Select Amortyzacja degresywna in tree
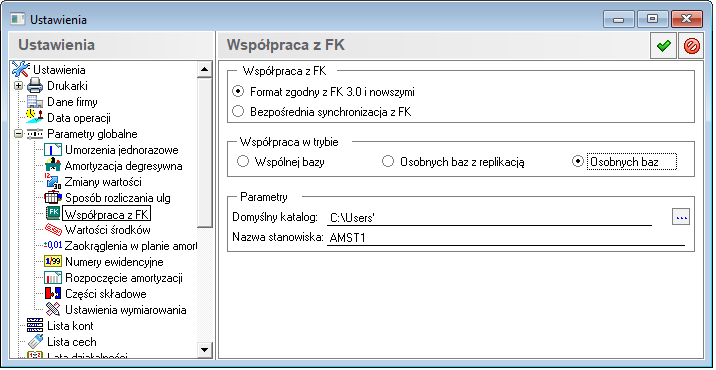This screenshot has width=716, height=370. [x=123, y=166]
